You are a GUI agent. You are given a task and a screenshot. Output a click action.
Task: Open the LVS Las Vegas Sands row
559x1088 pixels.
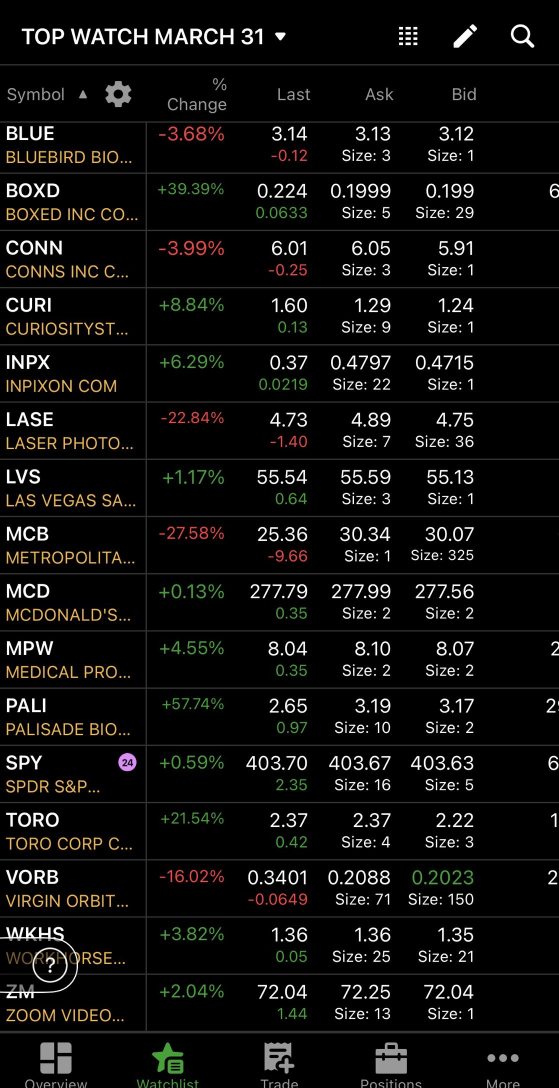pos(280,488)
